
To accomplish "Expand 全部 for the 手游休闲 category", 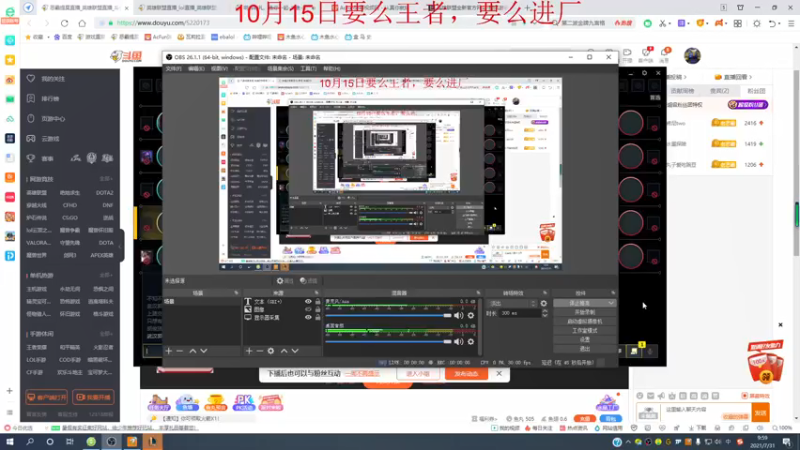I will pyautogui.click(x=106, y=334).
